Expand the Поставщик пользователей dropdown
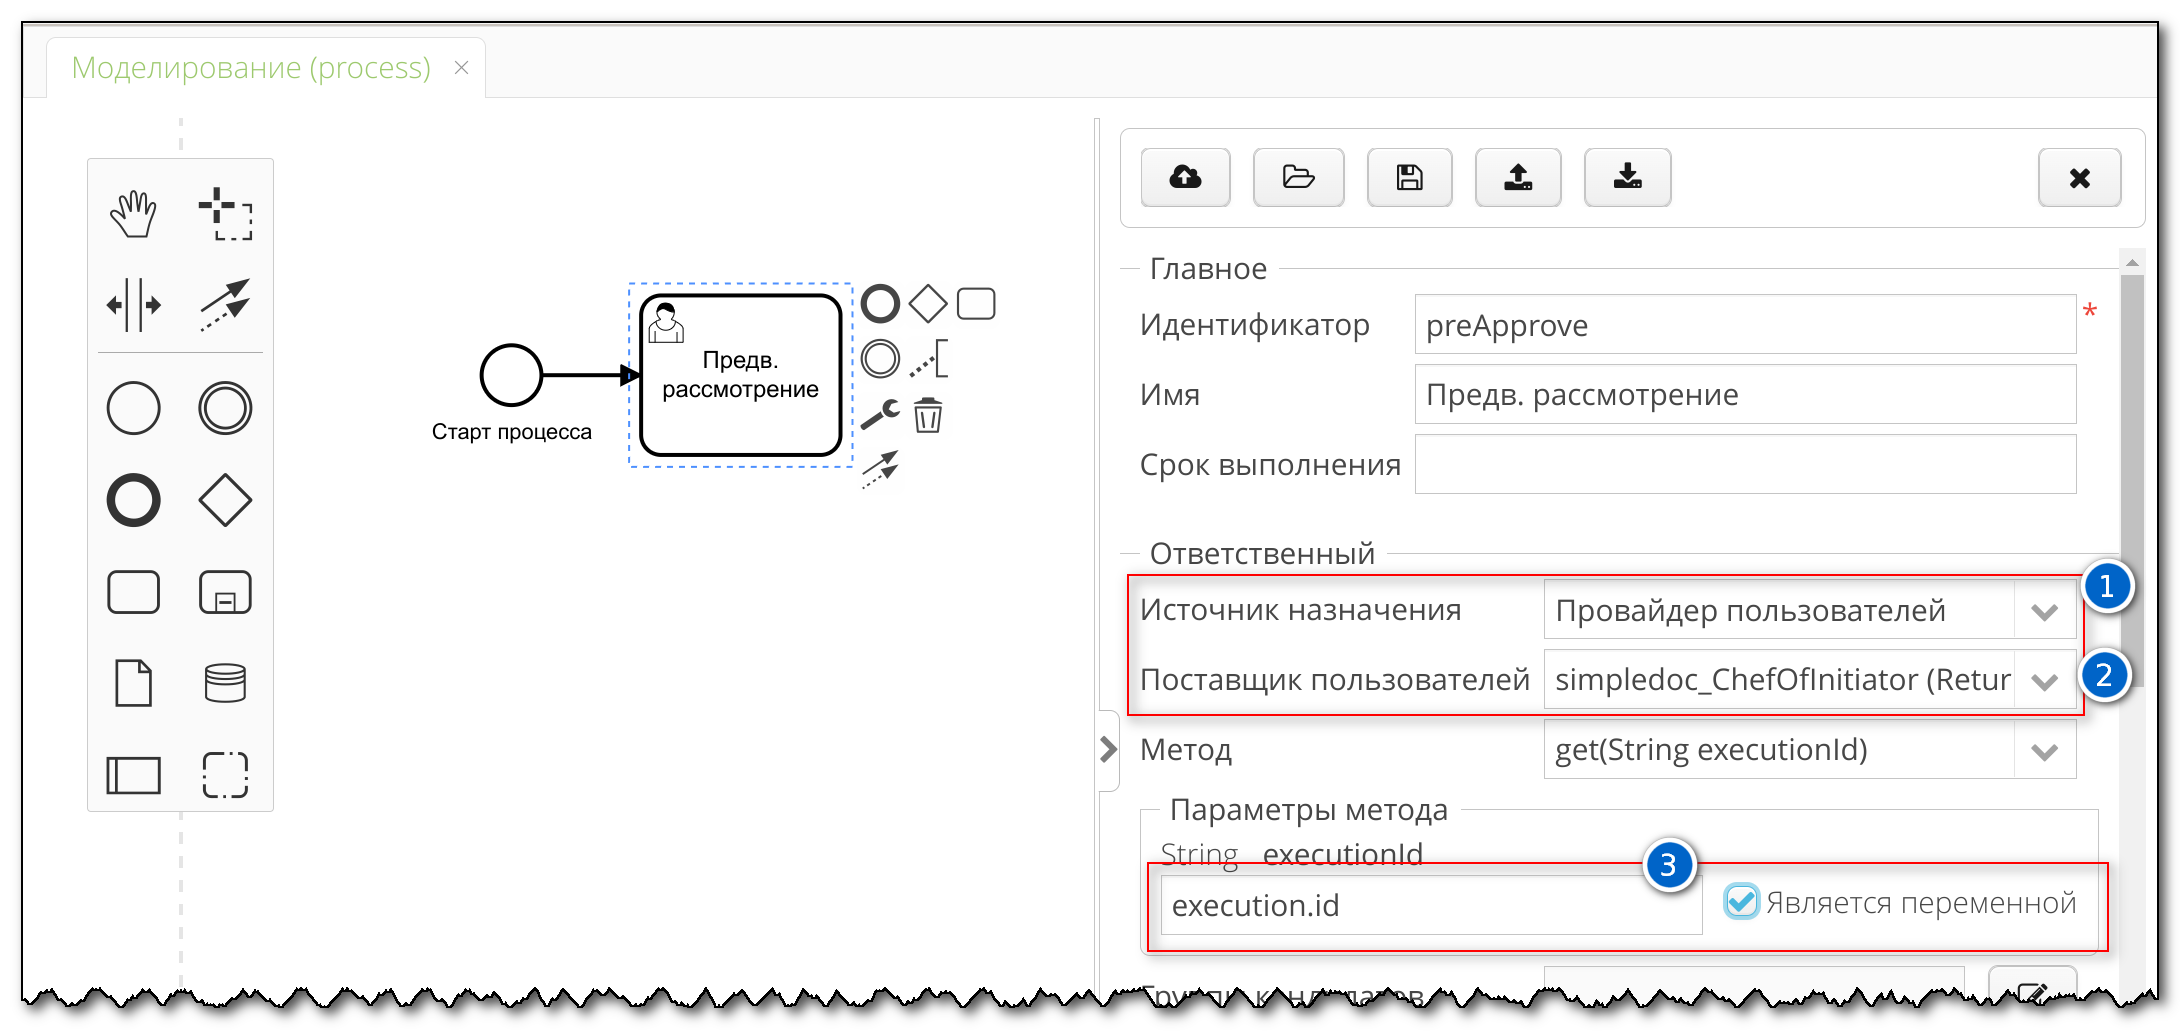This screenshot has width=2180, height=1035. [x=2045, y=680]
